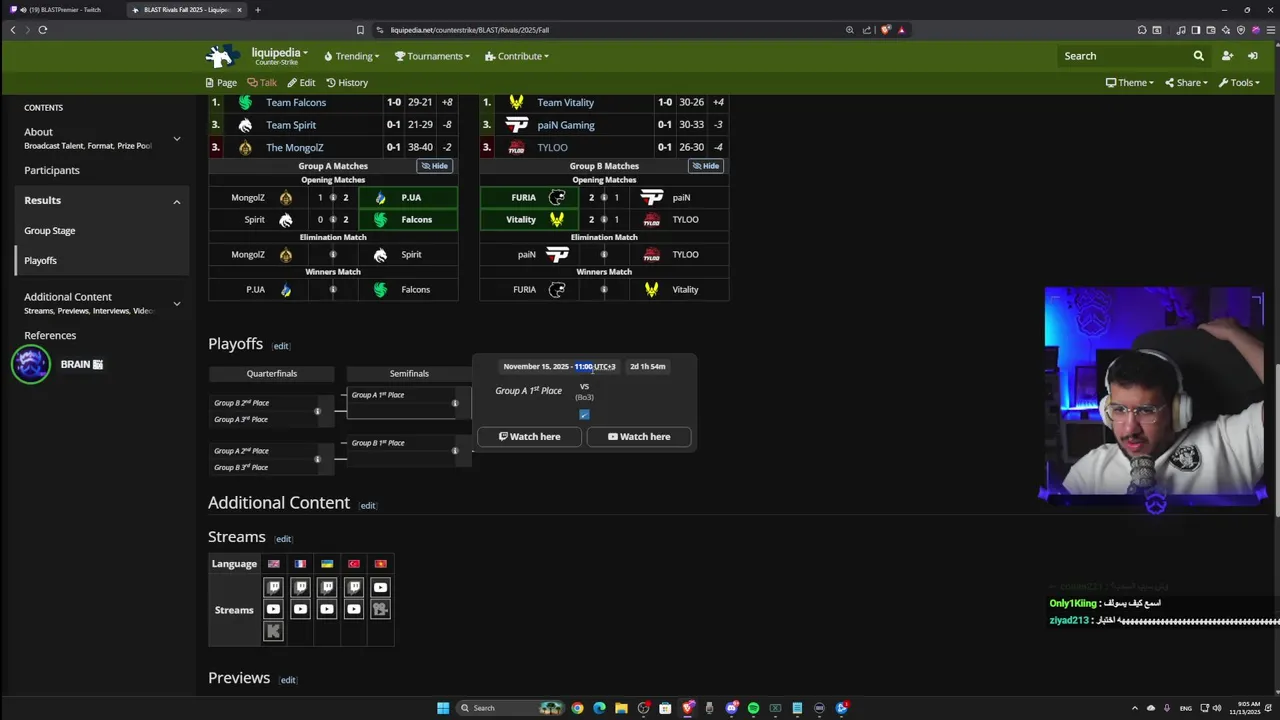Hide the Group A Matches section
This screenshot has height=720, width=1280.
click(x=435, y=166)
